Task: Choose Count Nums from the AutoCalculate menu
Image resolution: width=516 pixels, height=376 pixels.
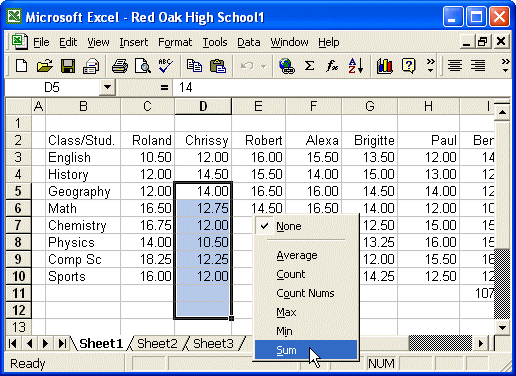Action: [306, 293]
